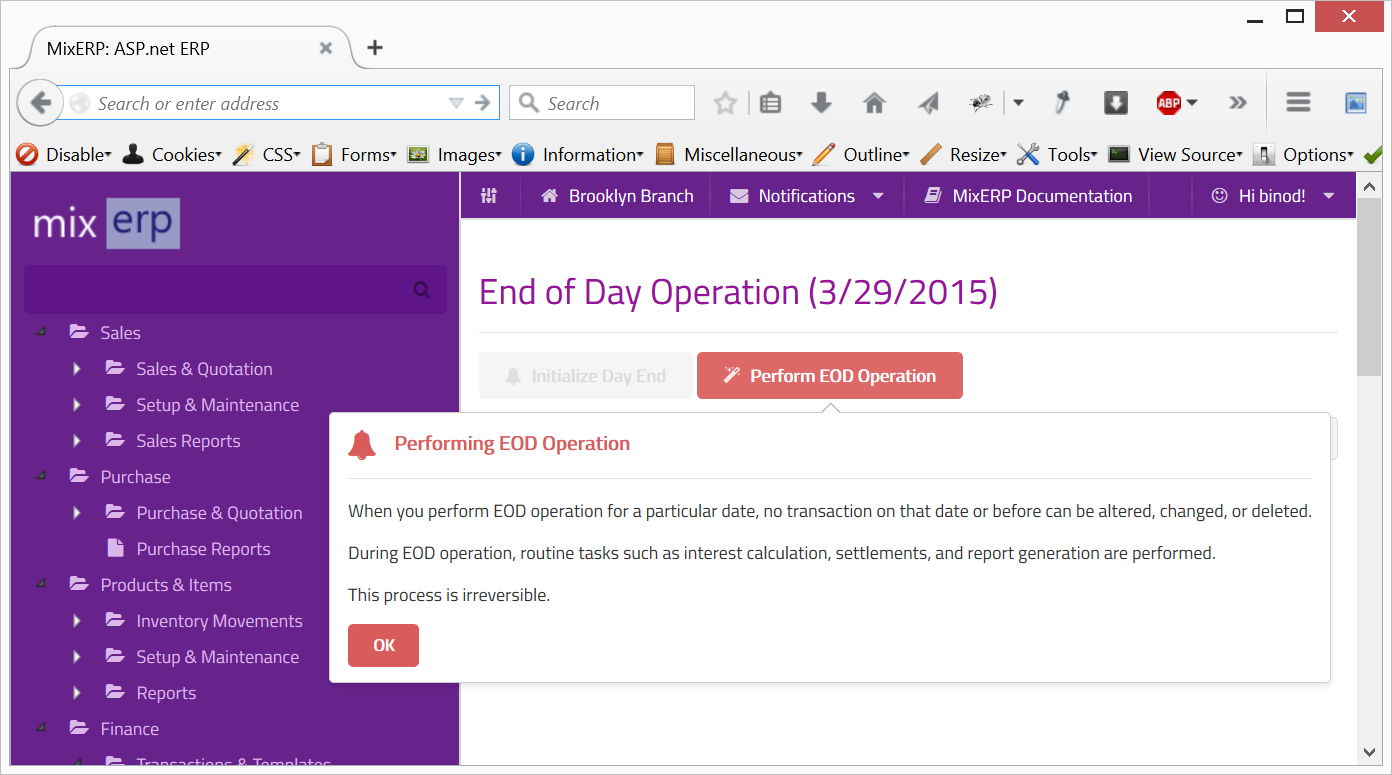
Task: Click the browser back arrow button
Action: (x=41, y=102)
